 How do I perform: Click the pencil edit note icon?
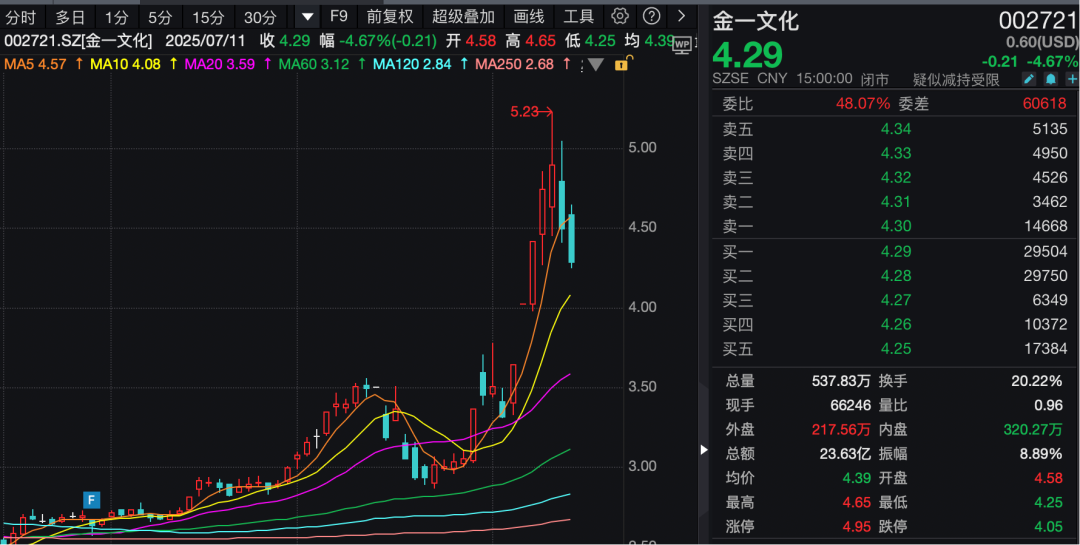click(1028, 79)
